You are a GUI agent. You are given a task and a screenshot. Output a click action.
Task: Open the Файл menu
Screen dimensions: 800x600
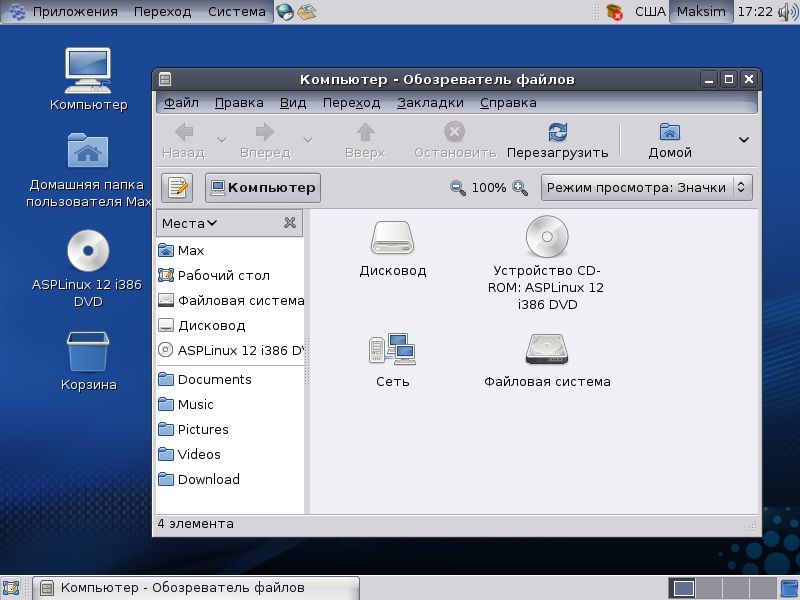(x=181, y=103)
